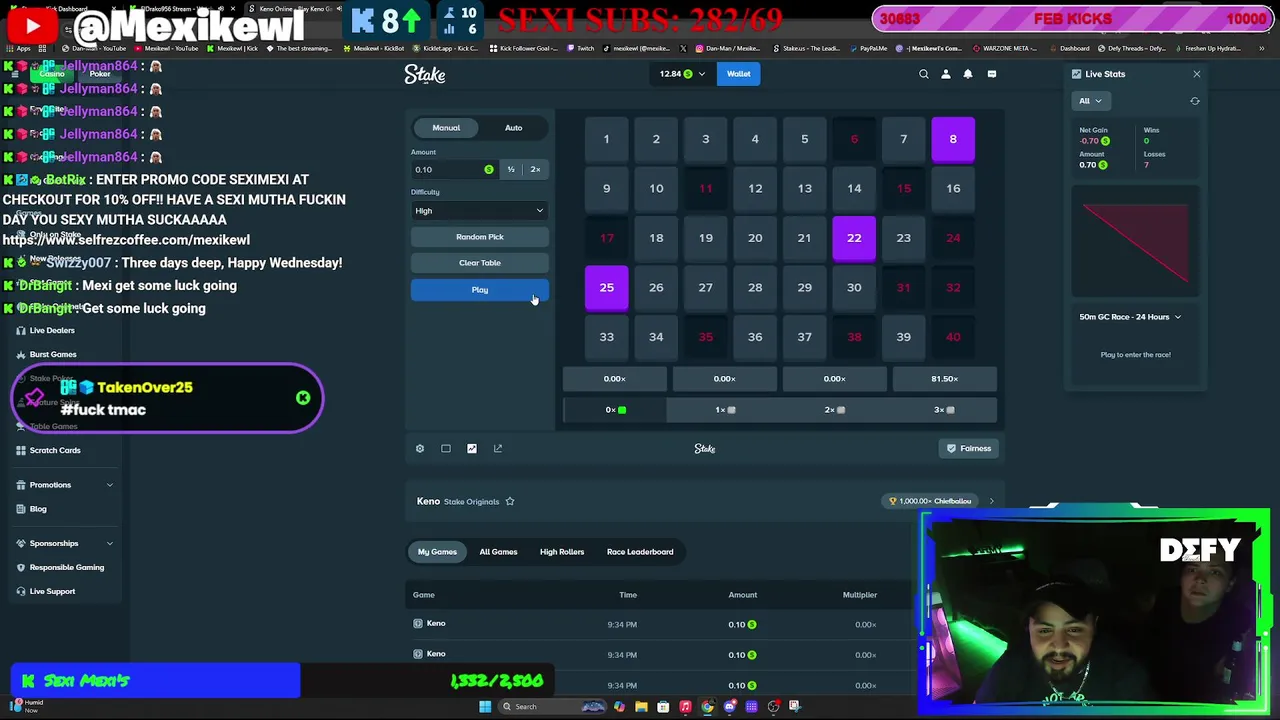Open Responsible Gaming shield icon
Image resolution: width=1280 pixels, height=720 pixels.
pos(21,567)
